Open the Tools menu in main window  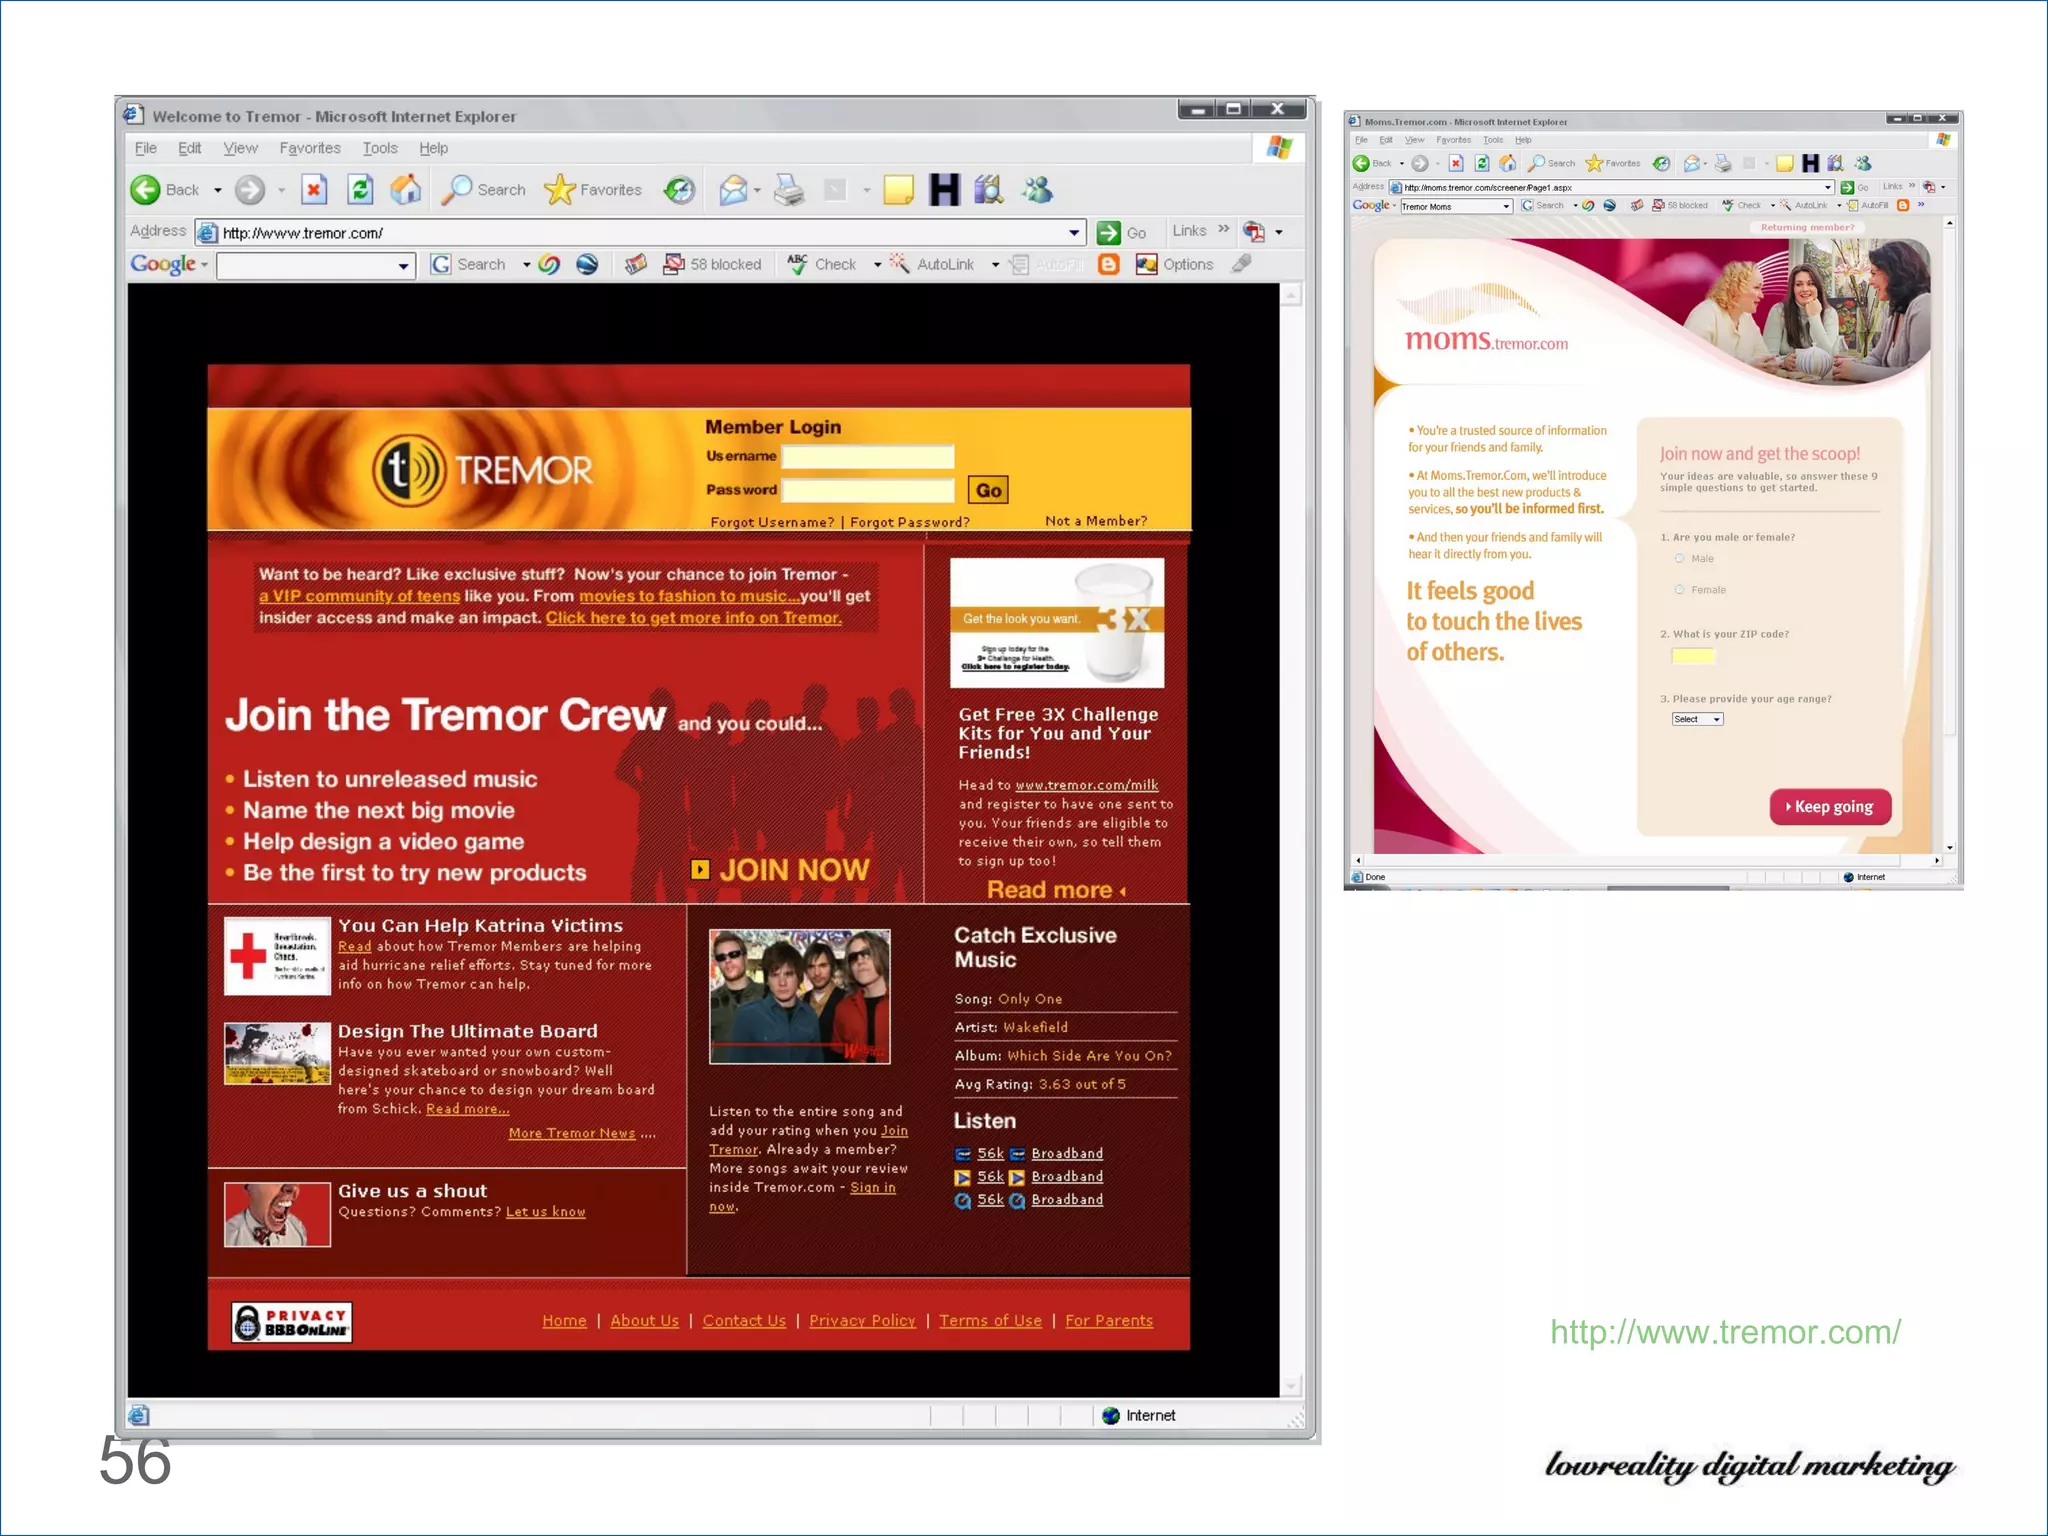(380, 148)
